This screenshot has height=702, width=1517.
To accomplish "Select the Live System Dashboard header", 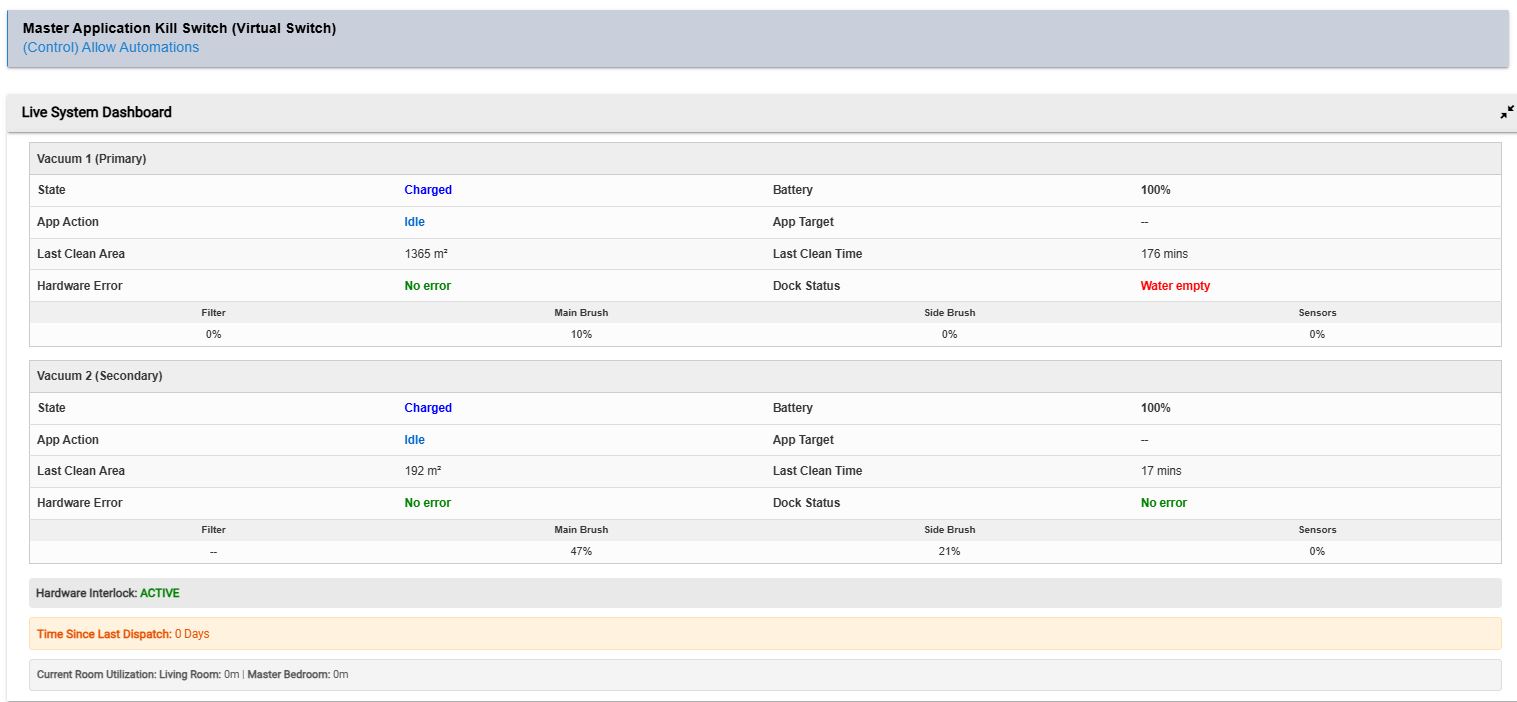I will tap(762, 113).
